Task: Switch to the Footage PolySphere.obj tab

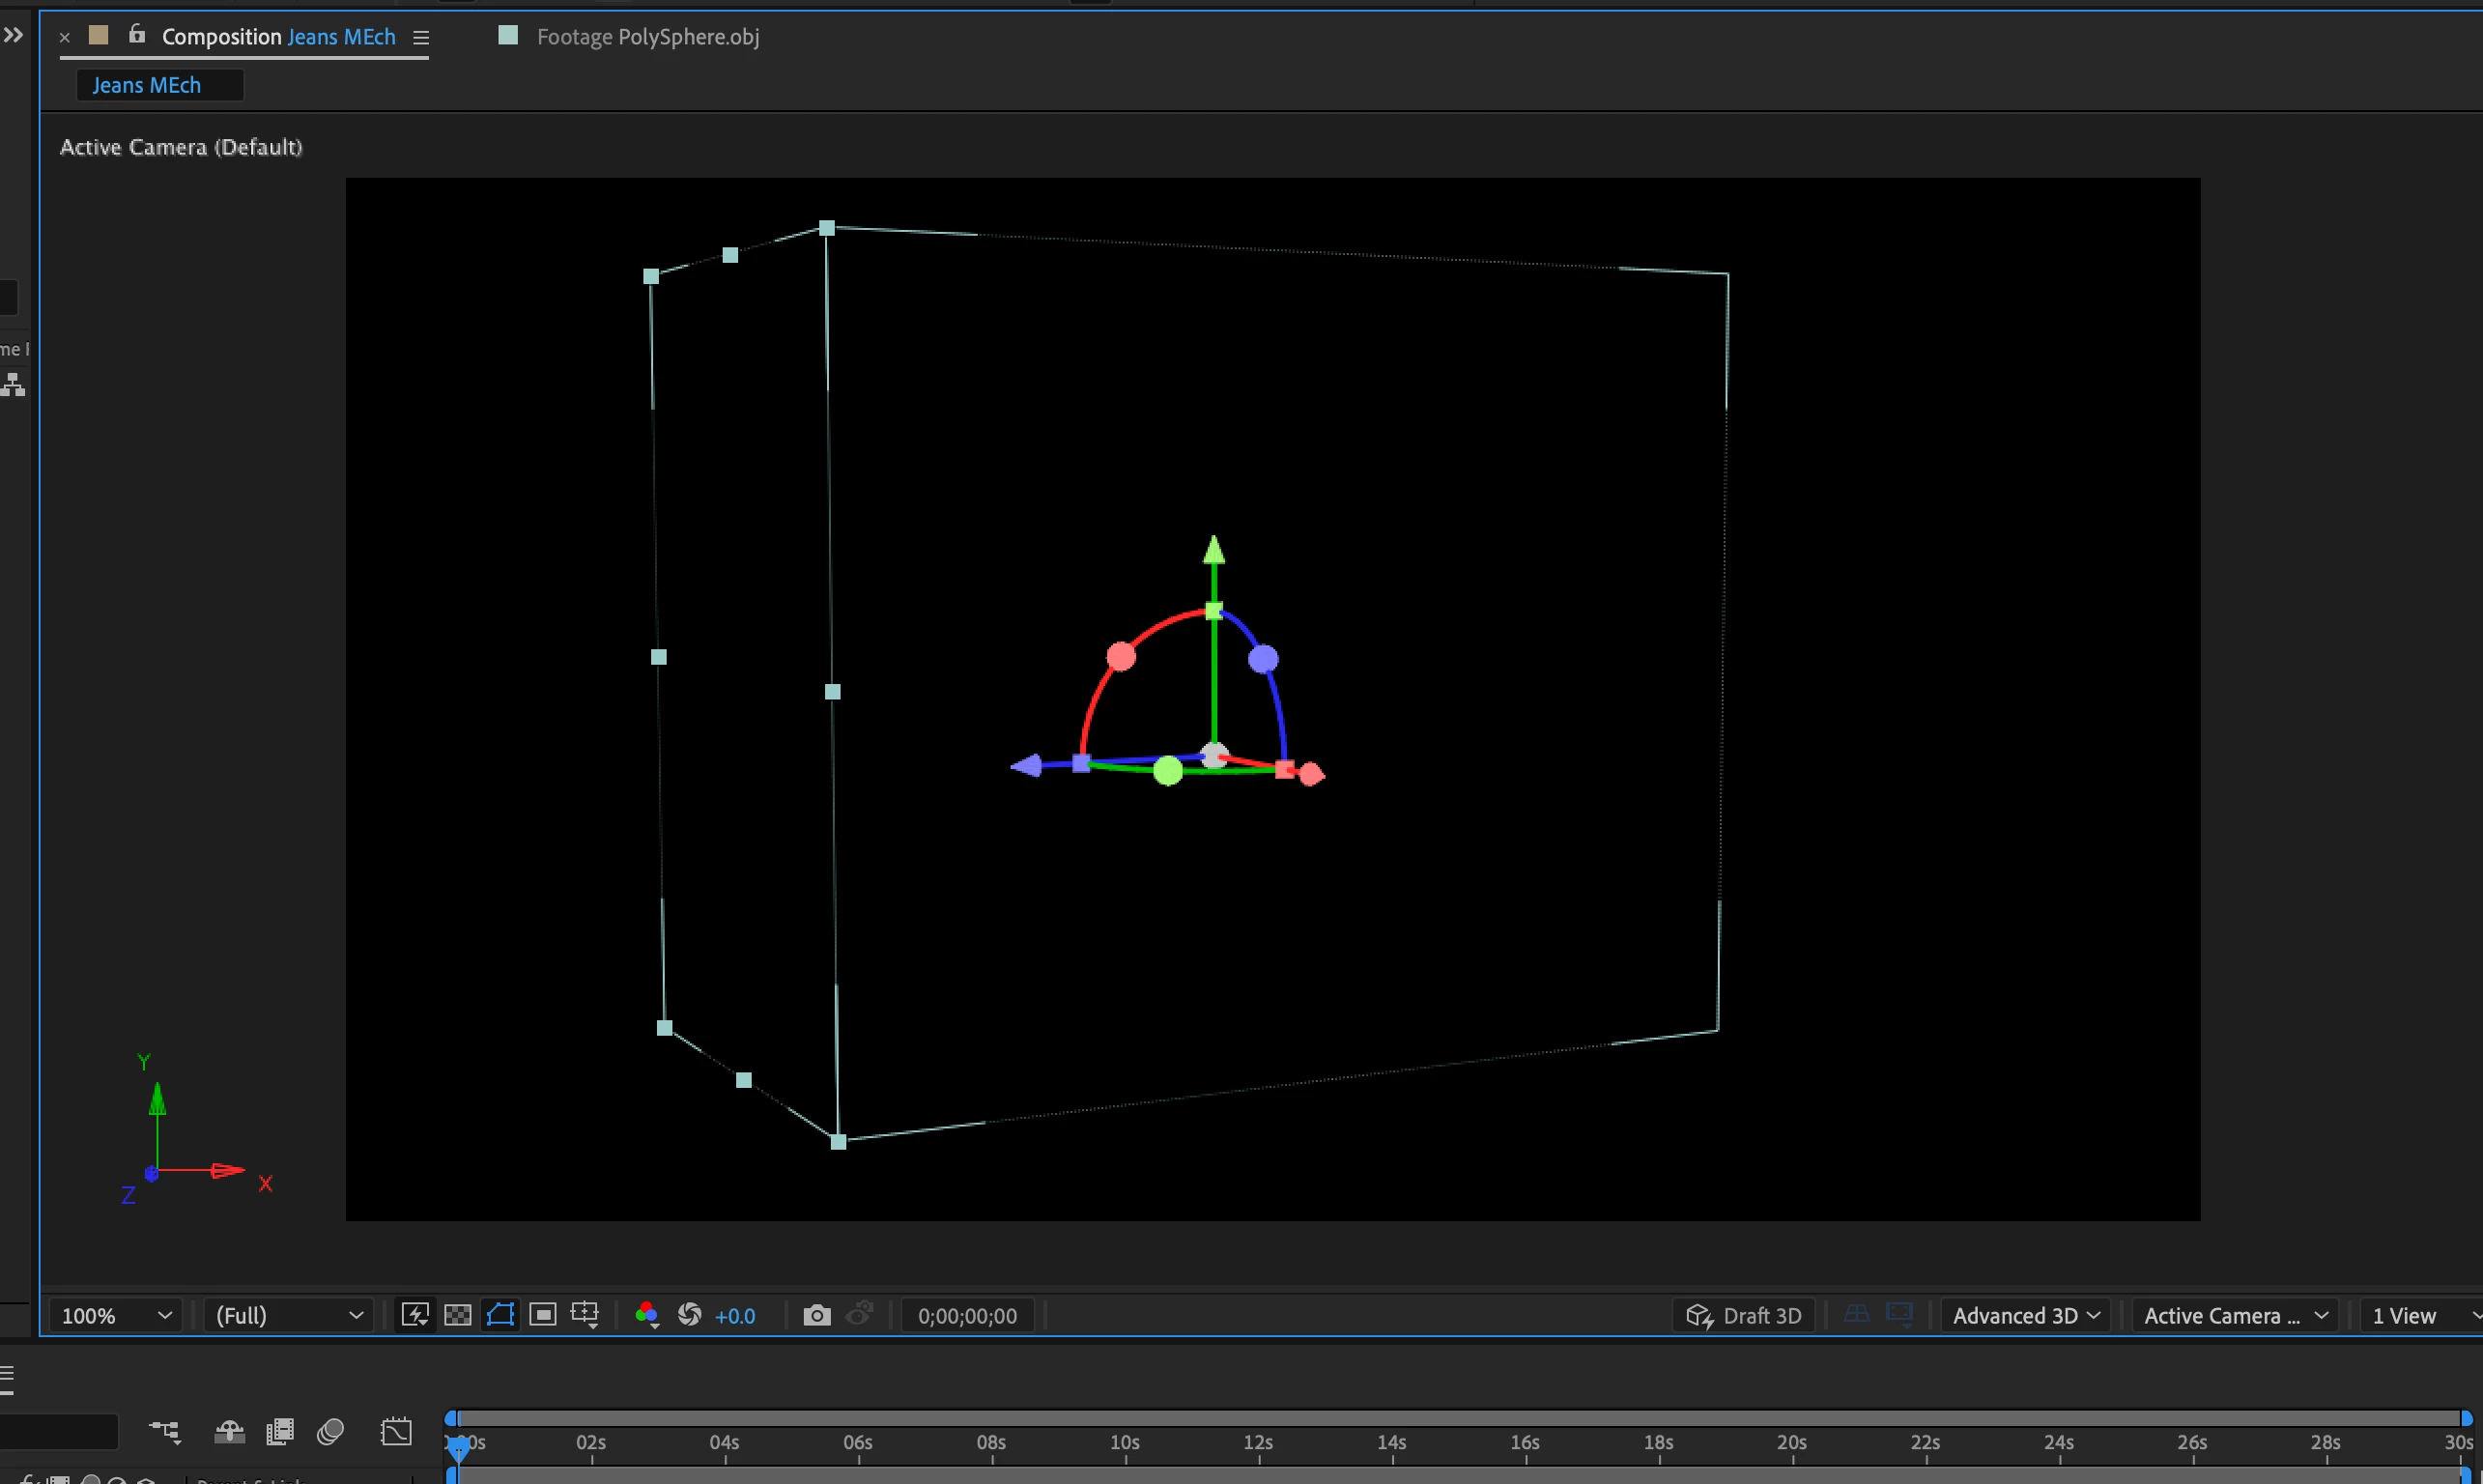Action: pos(647,37)
